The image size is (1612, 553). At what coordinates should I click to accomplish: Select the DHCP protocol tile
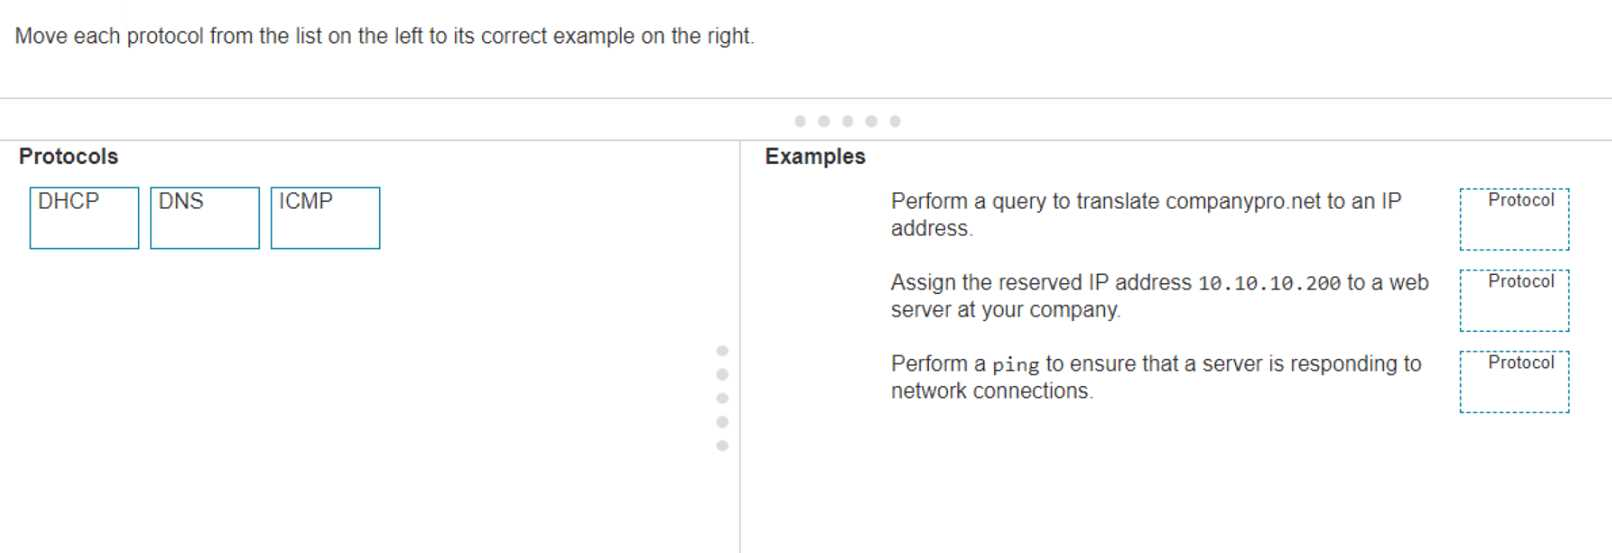(x=84, y=217)
